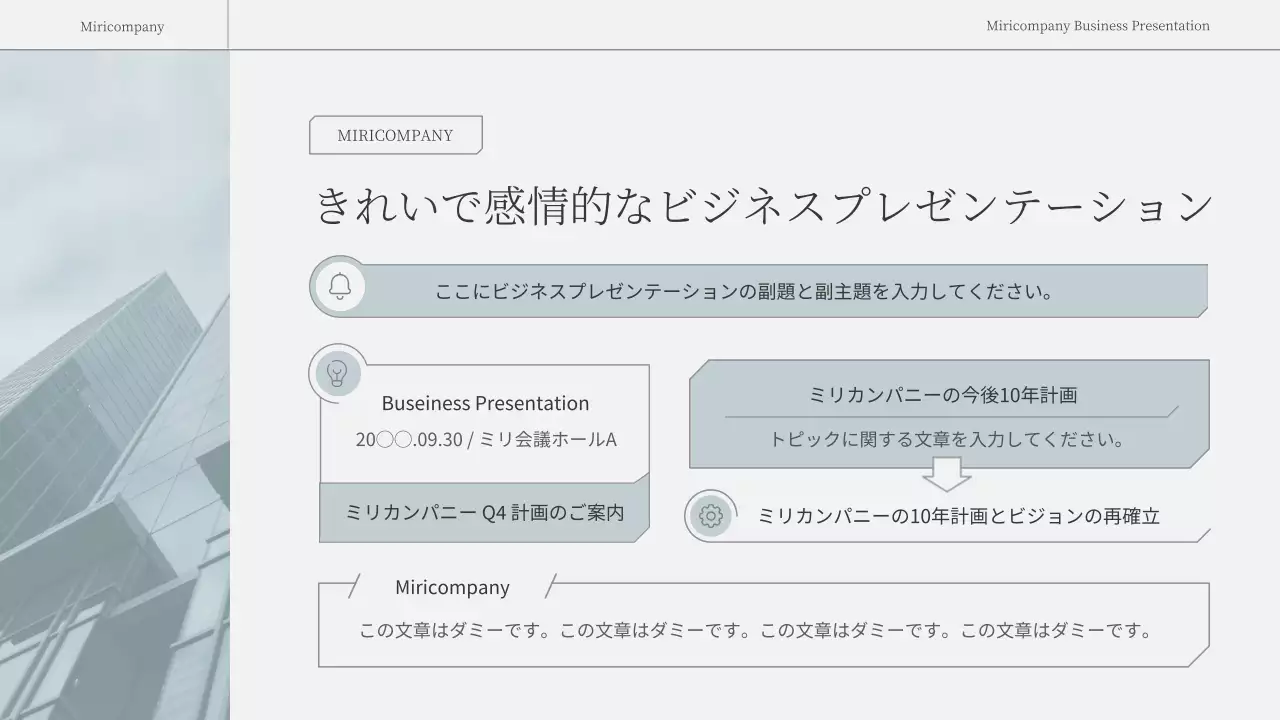Click the MIRICOMPANY label box at top
Image resolution: width=1280 pixels, height=720 pixels.
click(396, 134)
